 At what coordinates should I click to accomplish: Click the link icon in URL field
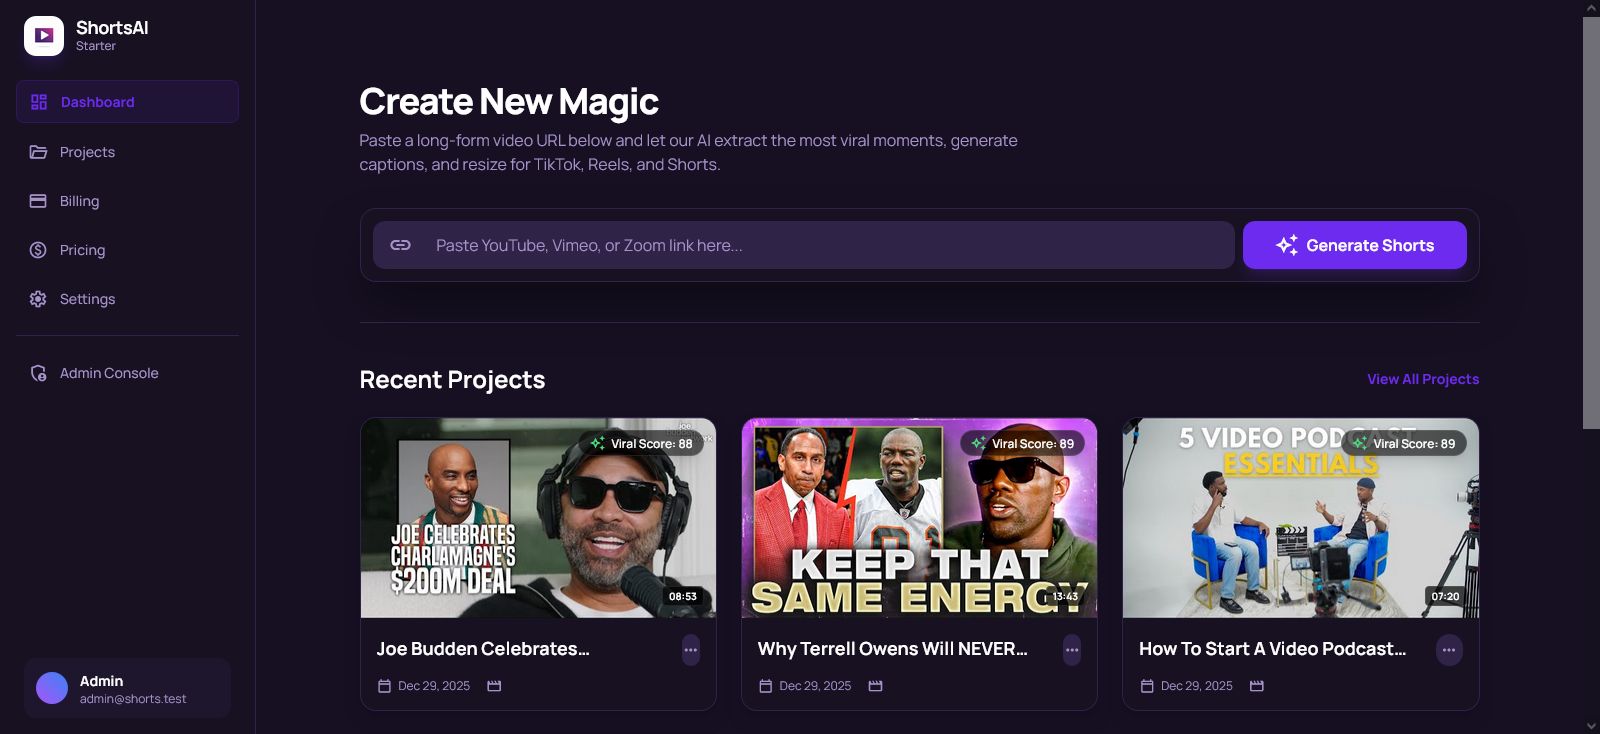[400, 245]
